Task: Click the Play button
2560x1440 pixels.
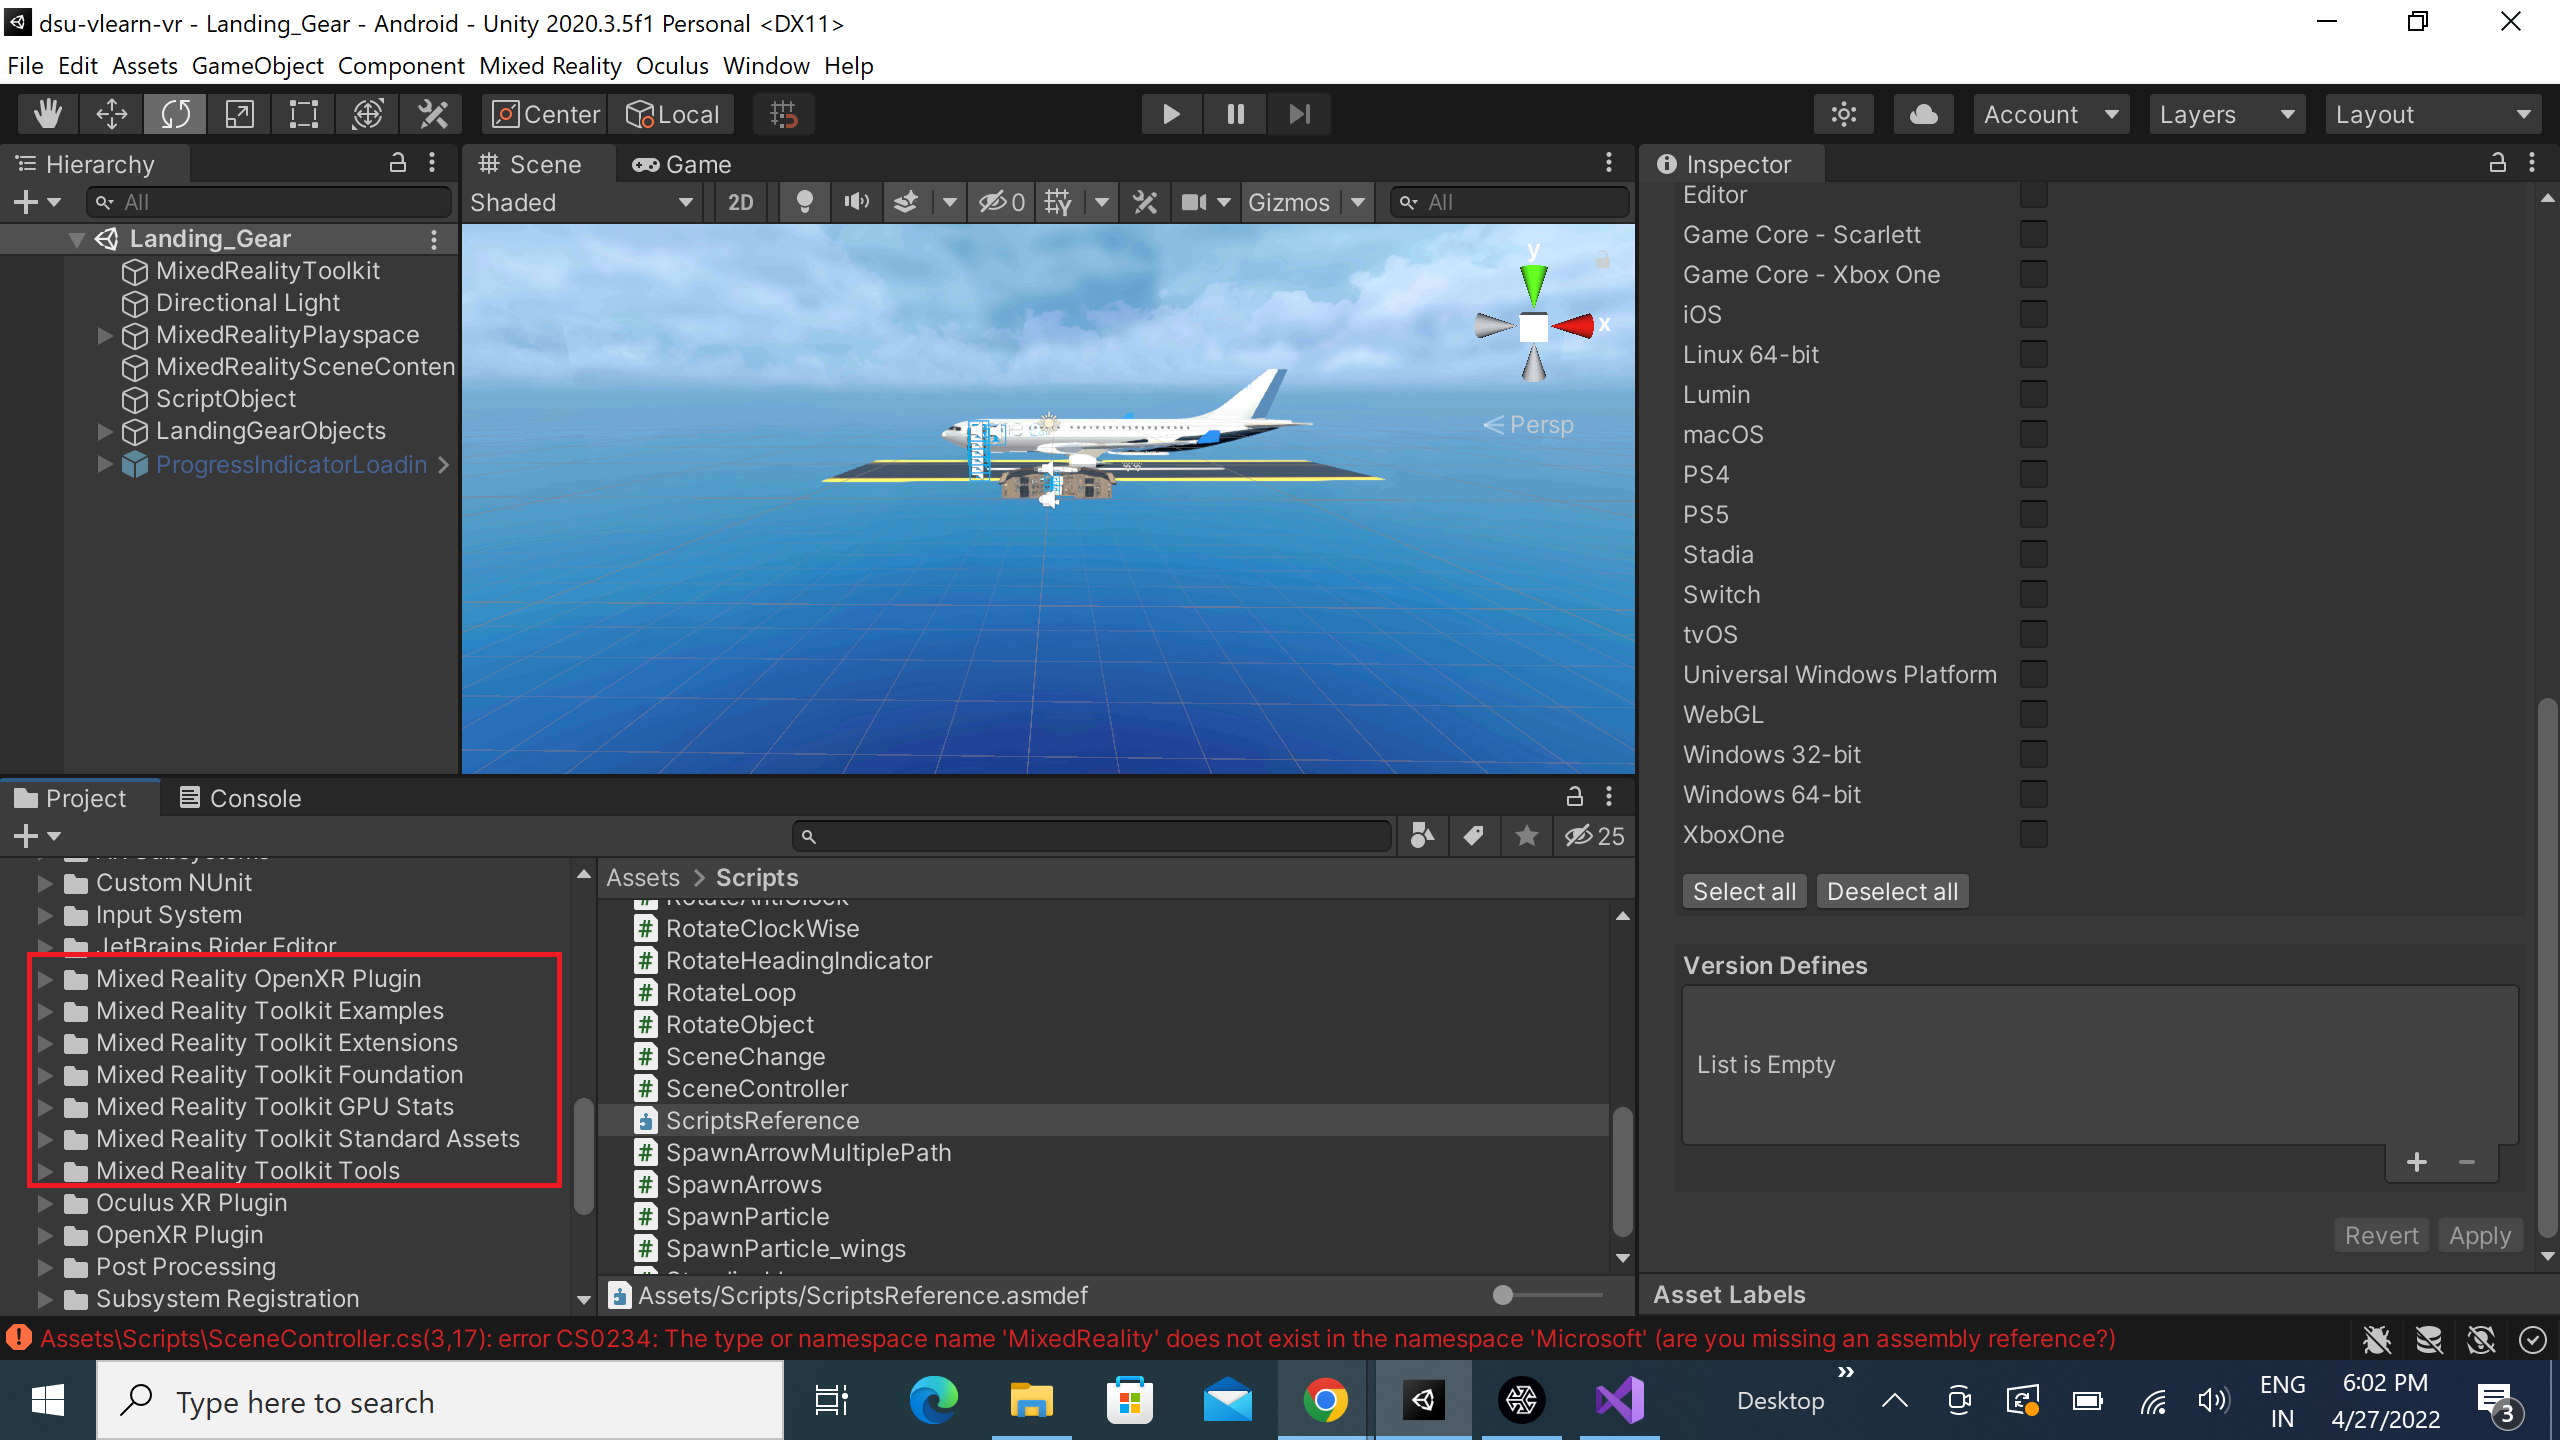Action: [1171, 114]
